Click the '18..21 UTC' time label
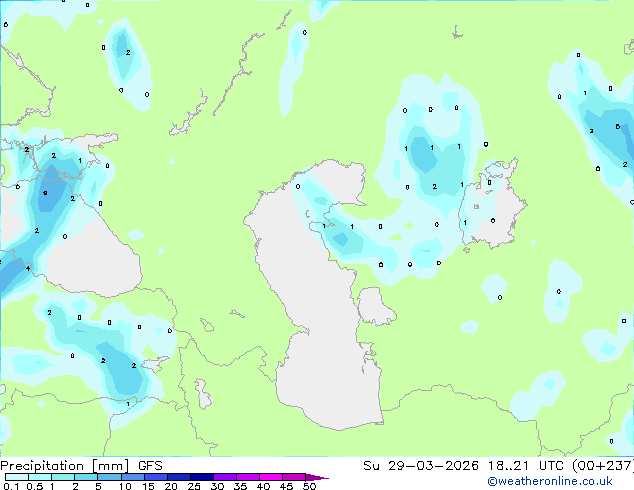634x490 pixels. click(525, 466)
